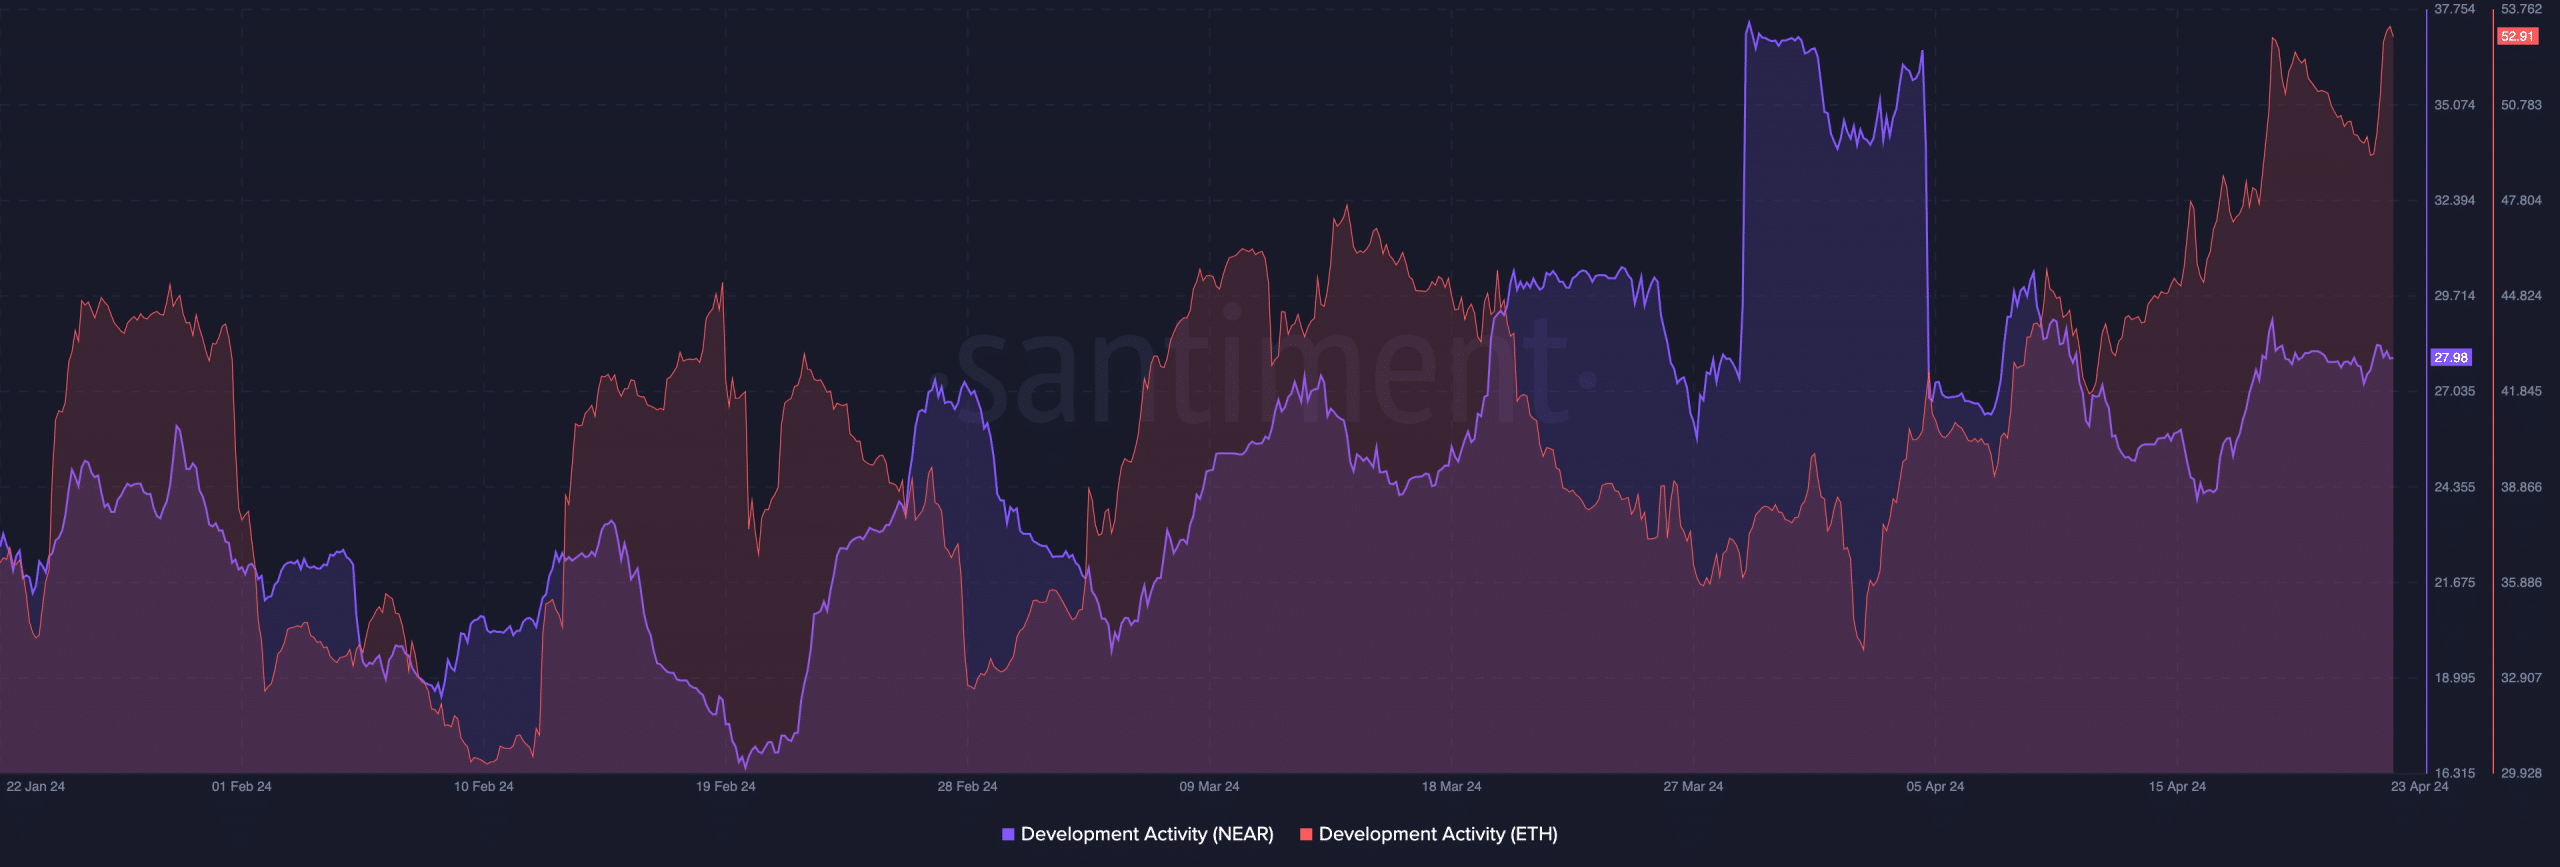The height and width of the screenshot is (867, 2560).
Task: Click the Development Activity (ETH) legend label
Action: (1438, 834)
